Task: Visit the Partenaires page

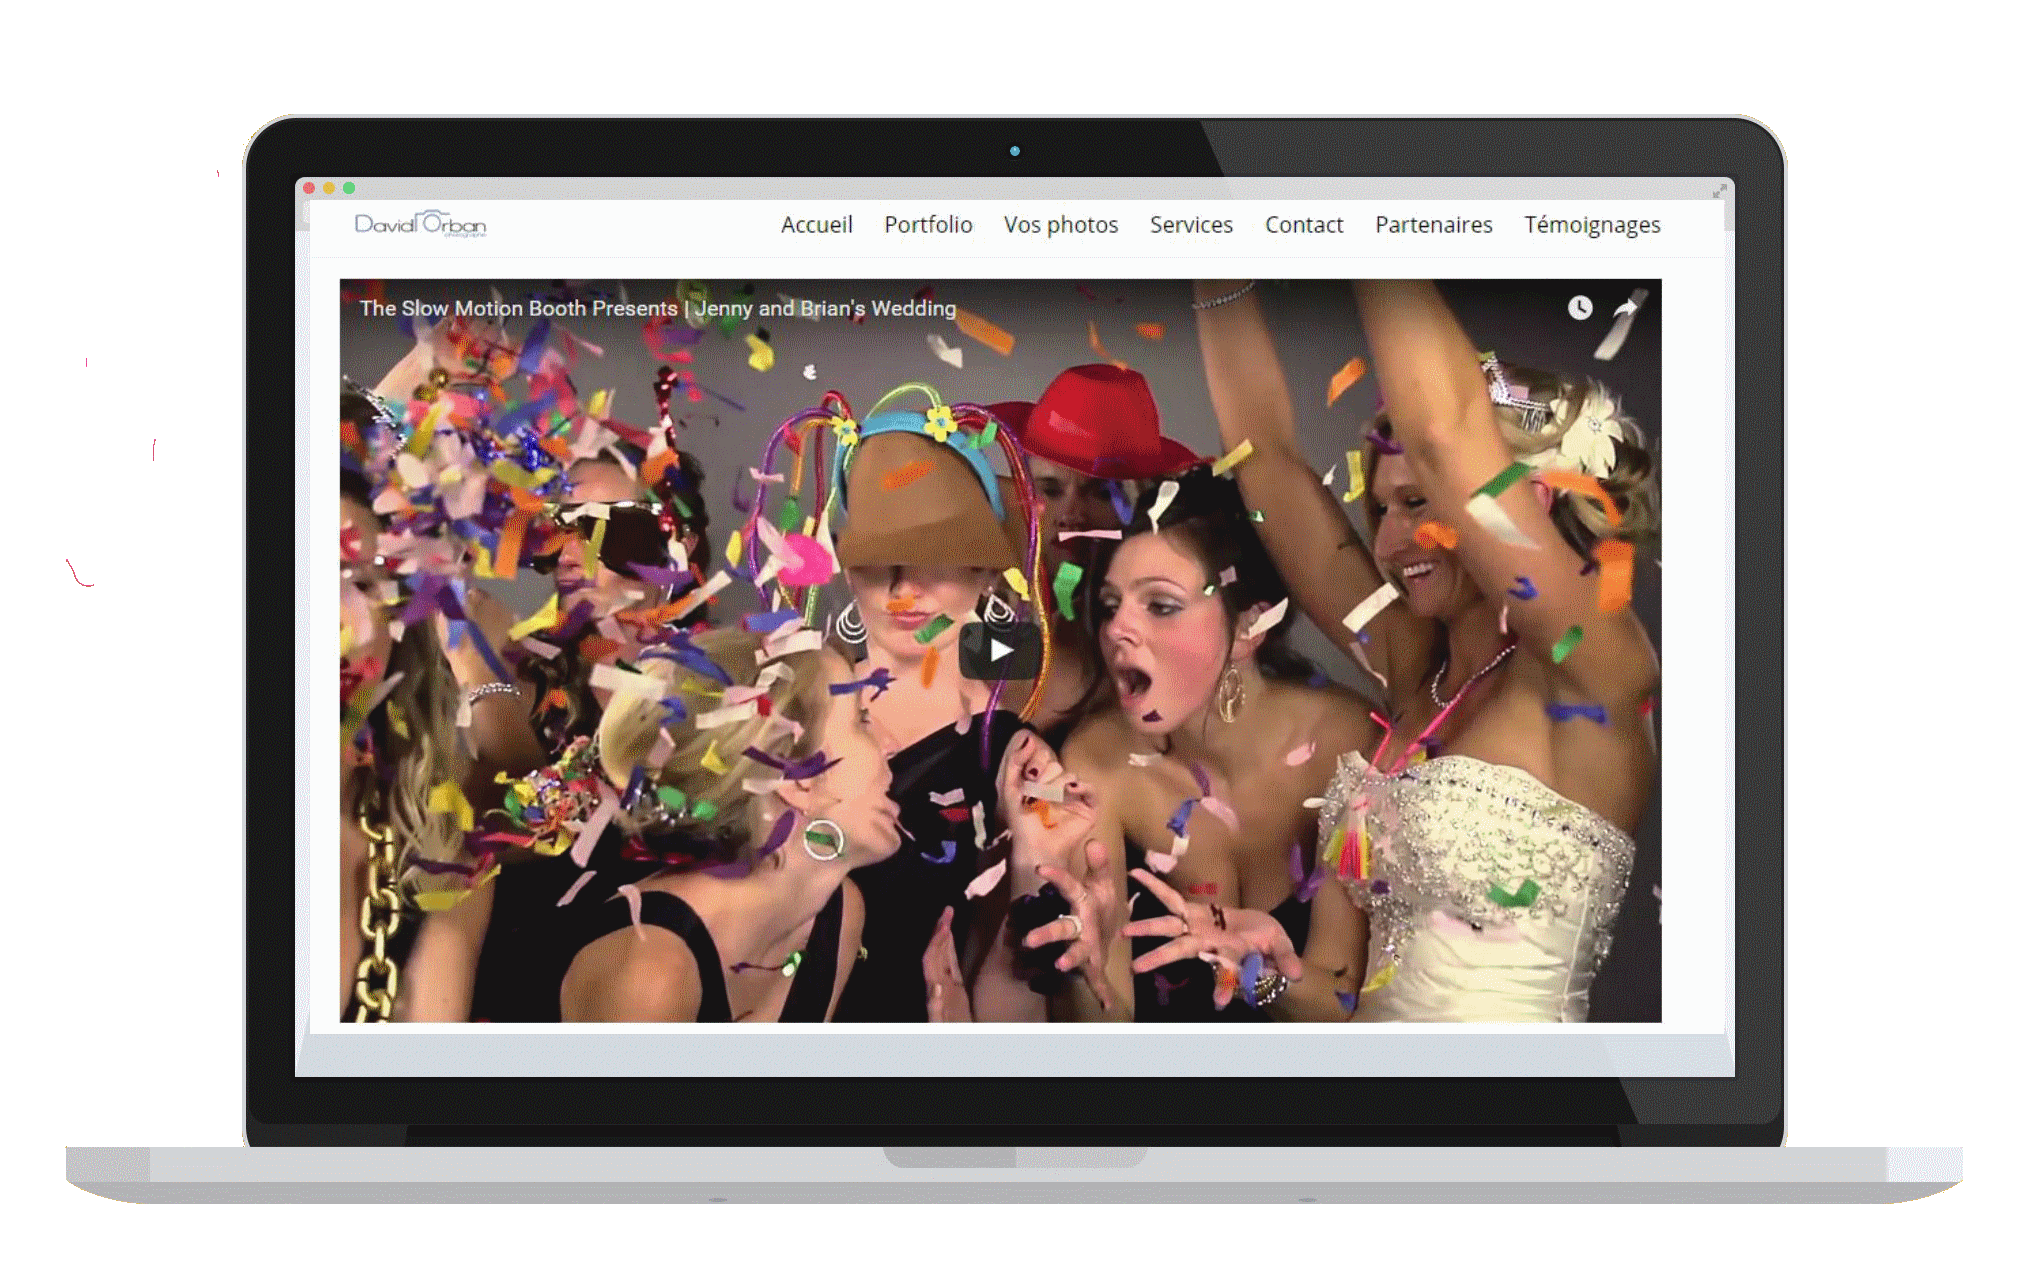Action: [x=1433, y=225]
